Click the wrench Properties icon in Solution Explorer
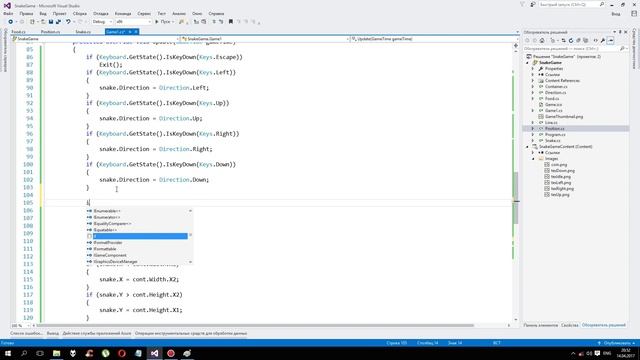This screenshot has height=360, width=640. [x=603, y=40]
